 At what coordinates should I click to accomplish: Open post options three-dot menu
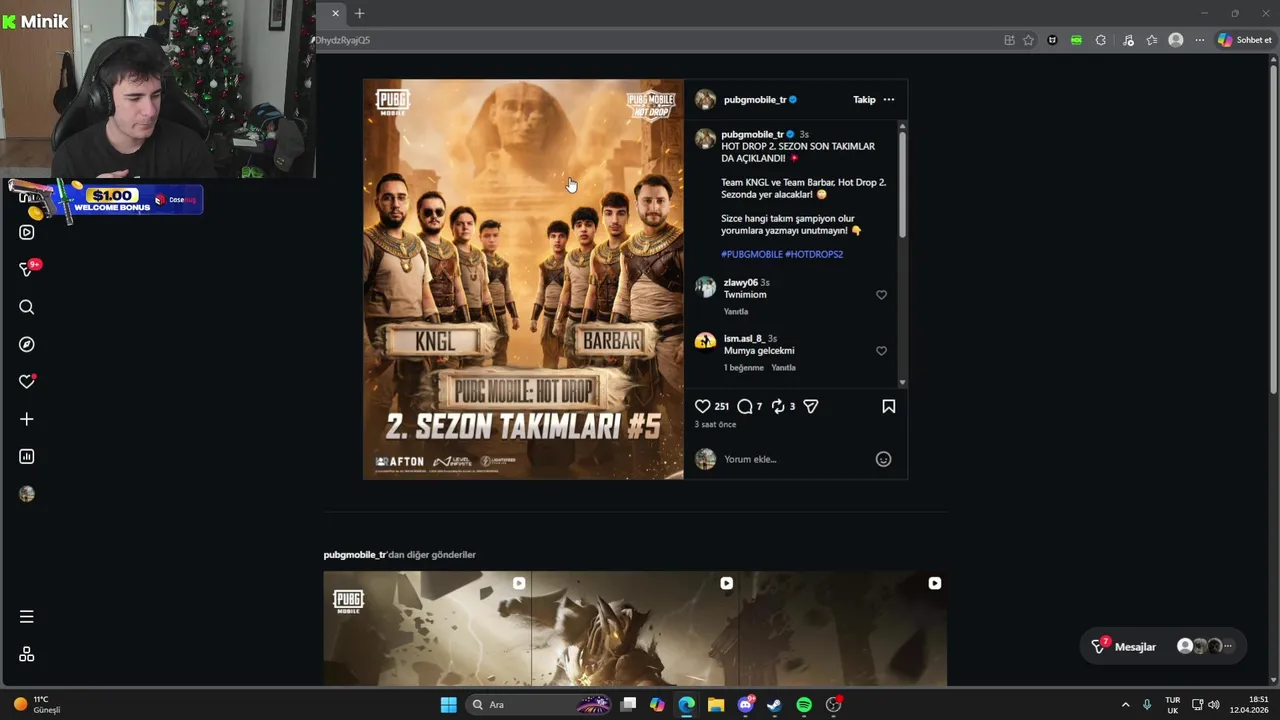pos(889,100)
